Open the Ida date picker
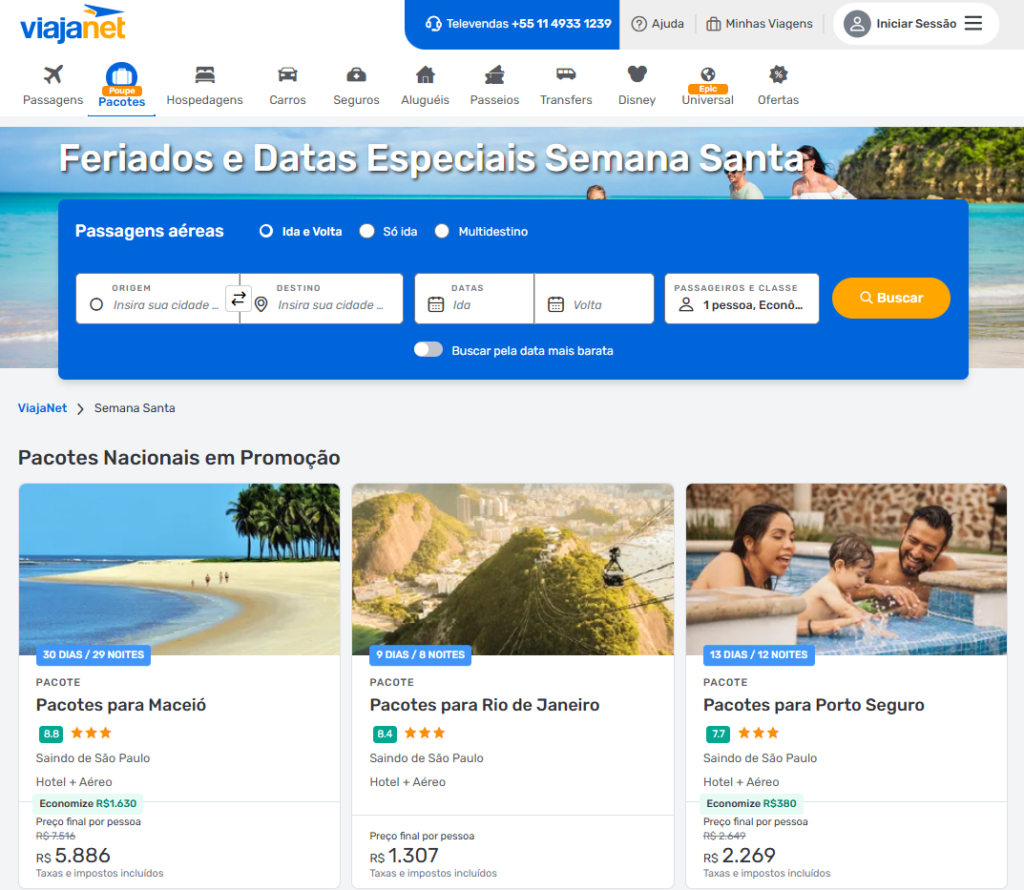This screenshot has height=890, width=1024. pos(474,304)
